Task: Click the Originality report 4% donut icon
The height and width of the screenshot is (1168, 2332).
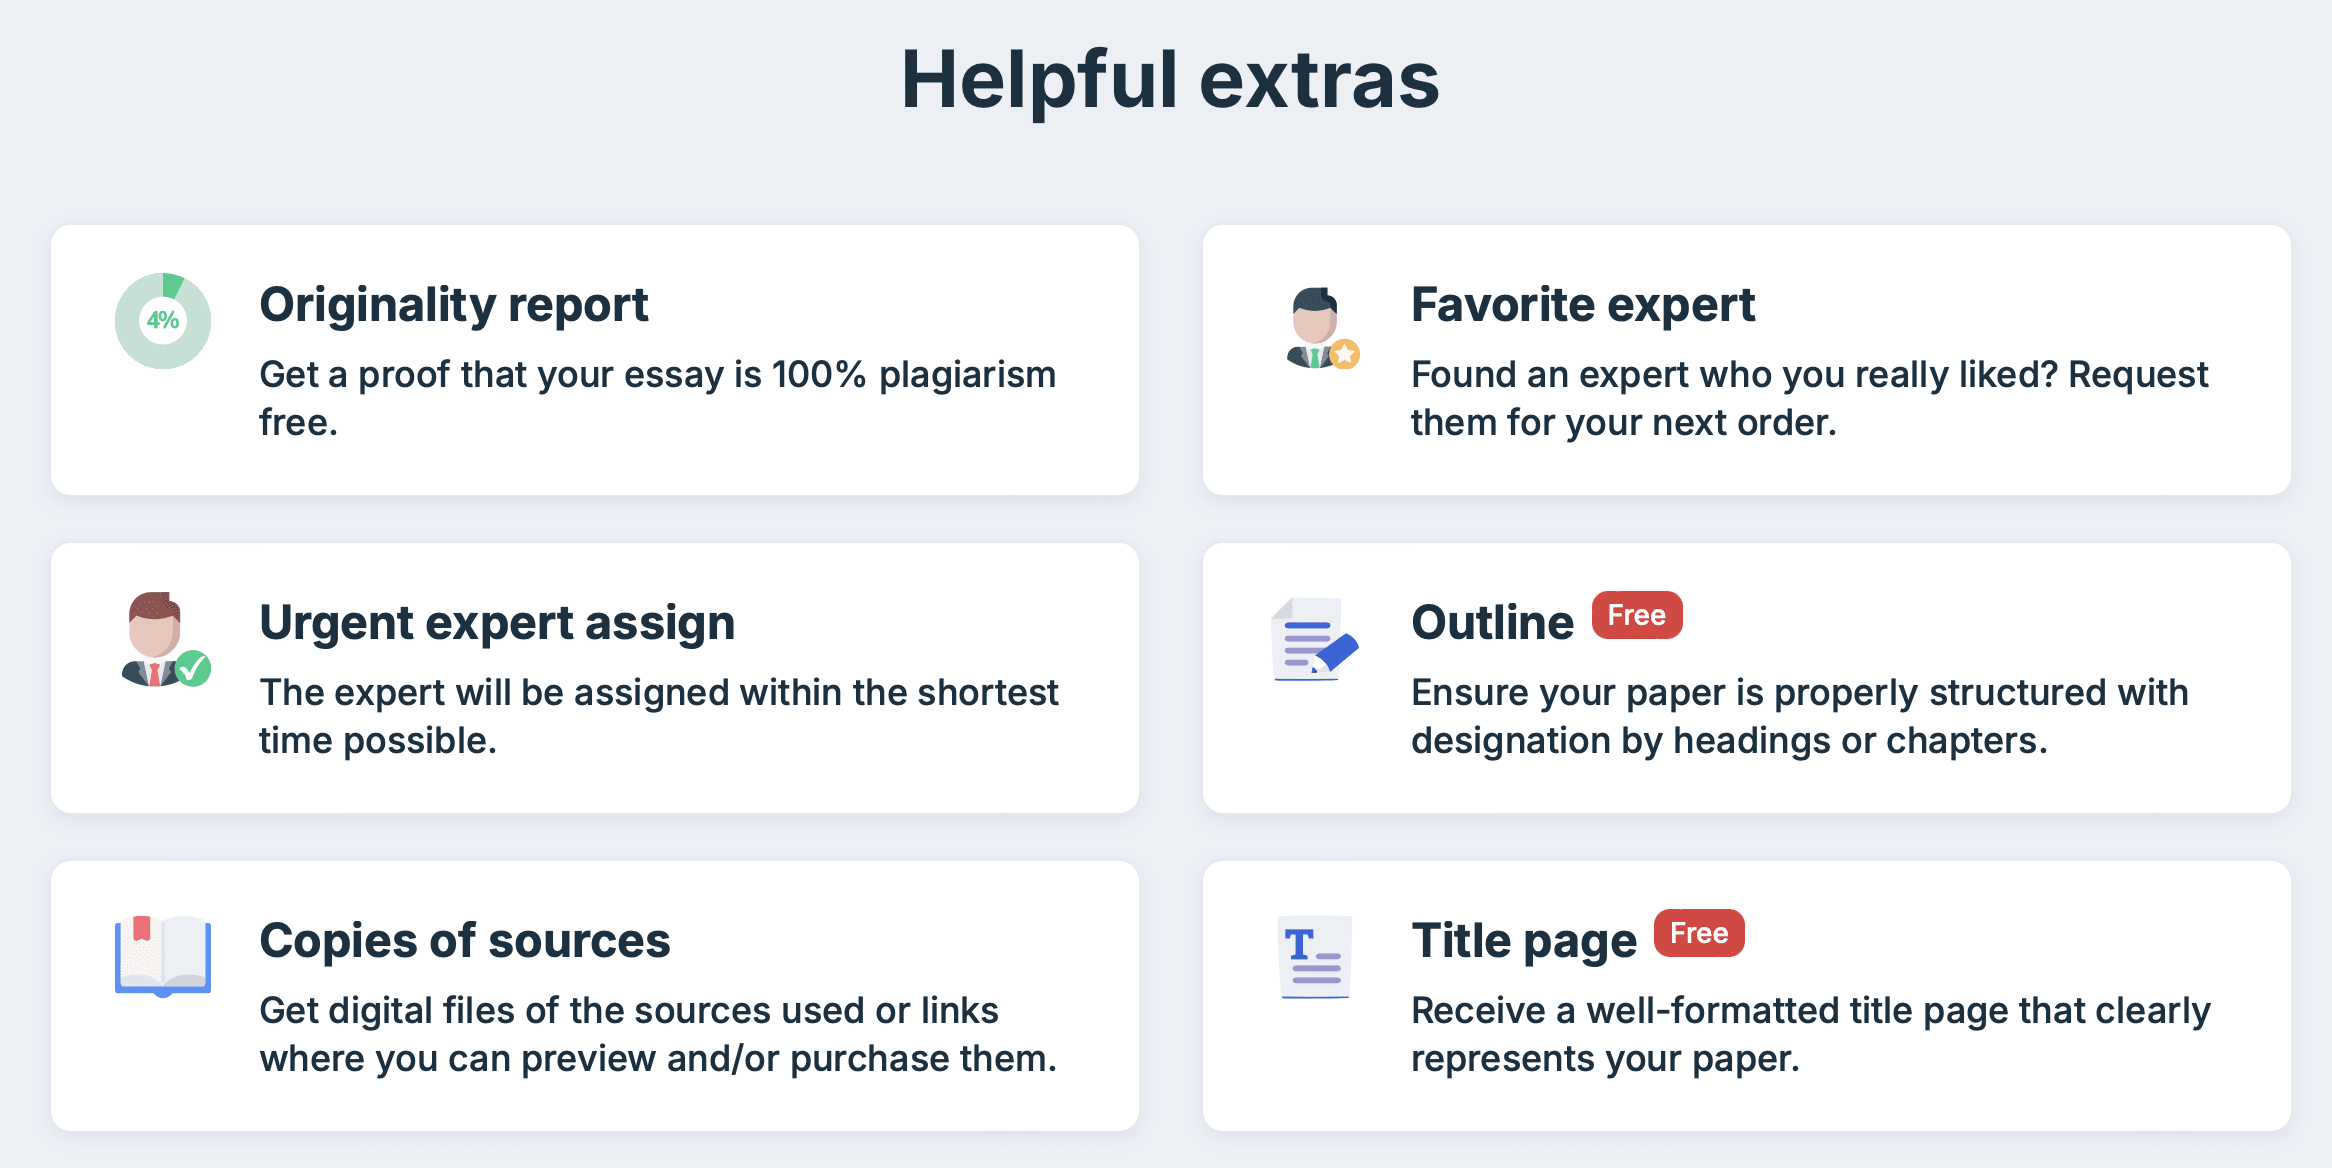Action: (x=163, y=321)
